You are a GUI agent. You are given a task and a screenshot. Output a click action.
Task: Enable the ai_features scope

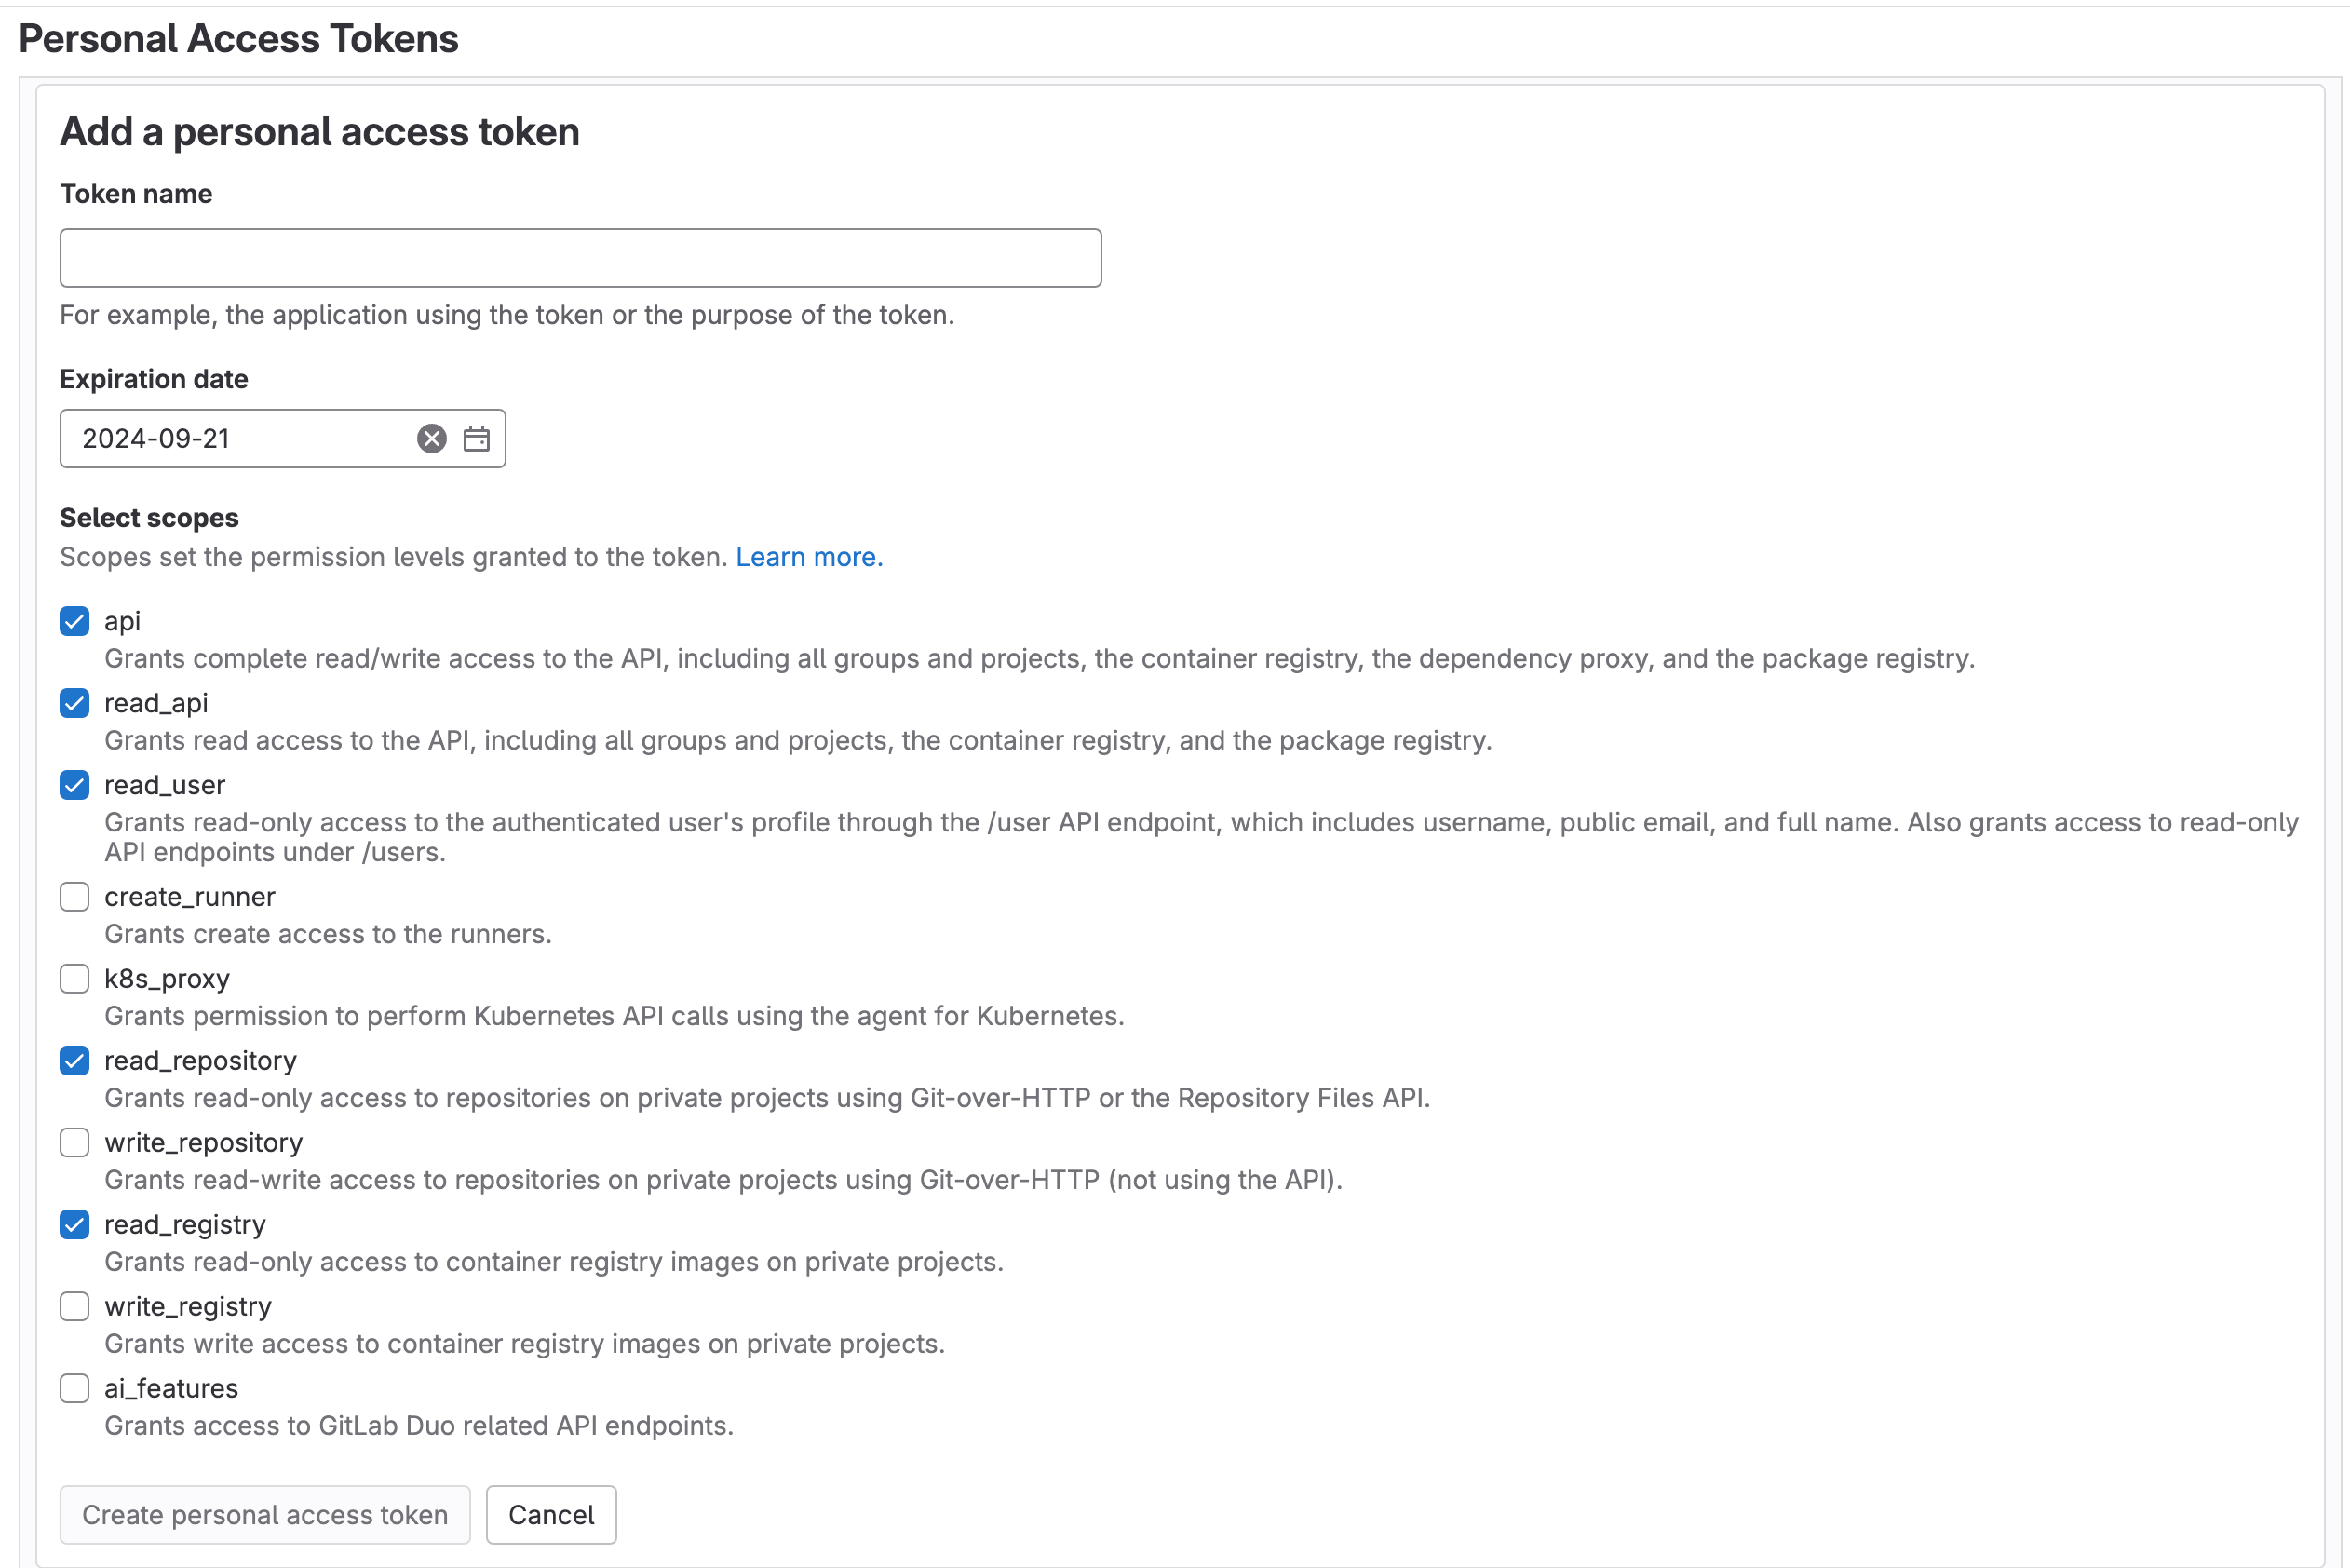[x=75, y=1389]
